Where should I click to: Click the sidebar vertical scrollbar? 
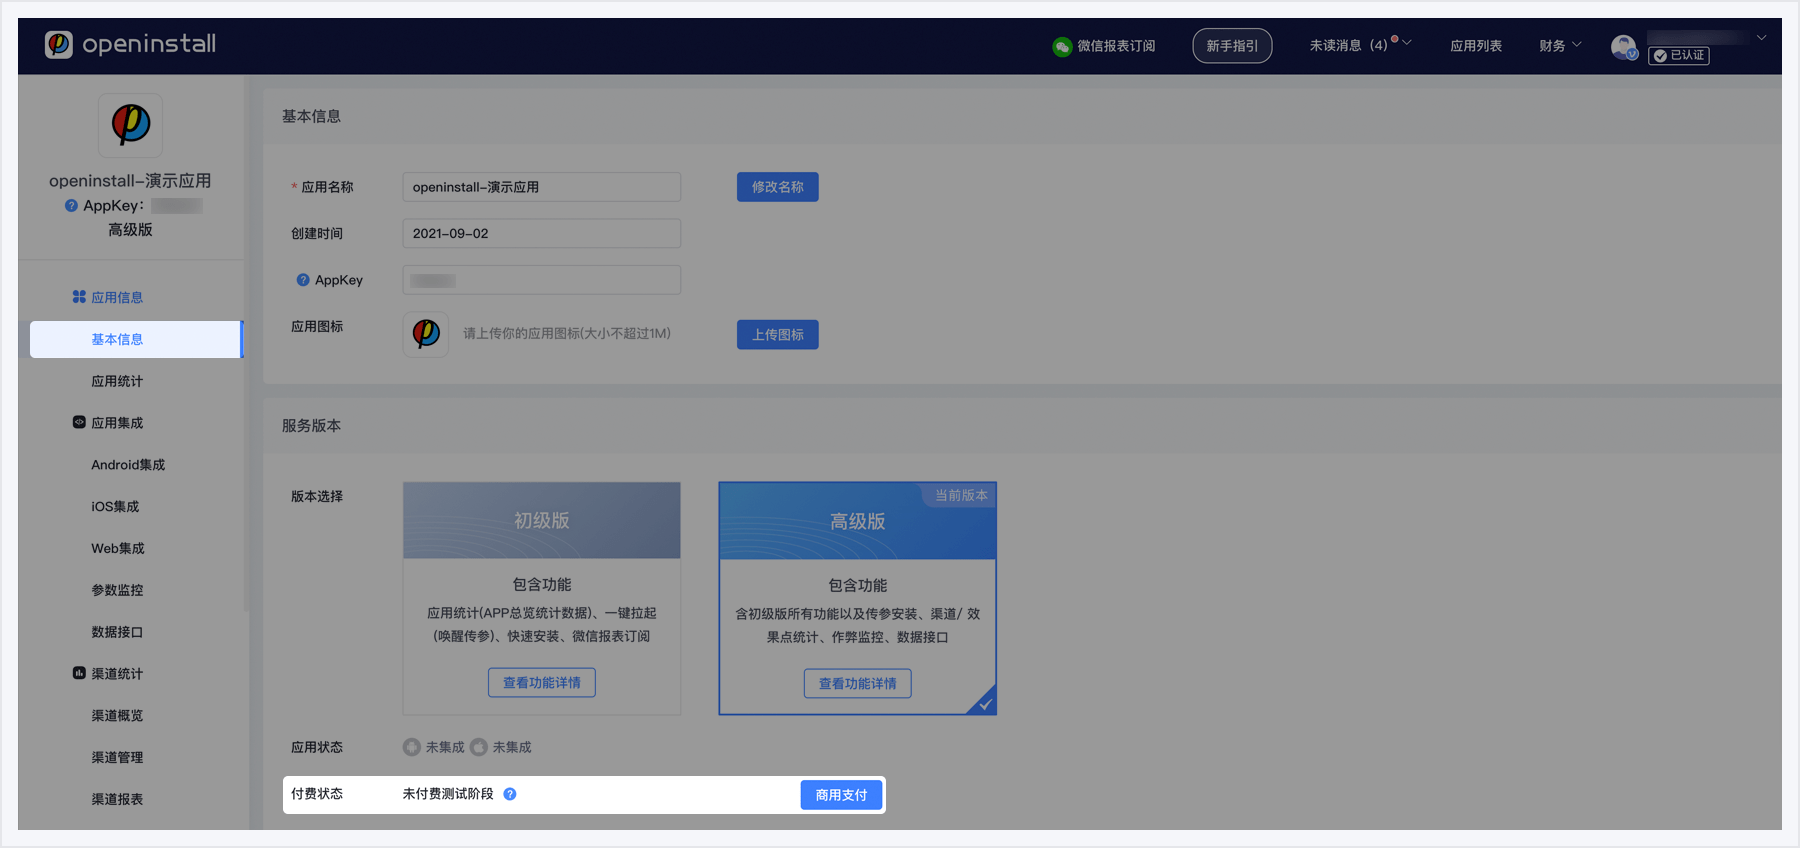(246, 345)
